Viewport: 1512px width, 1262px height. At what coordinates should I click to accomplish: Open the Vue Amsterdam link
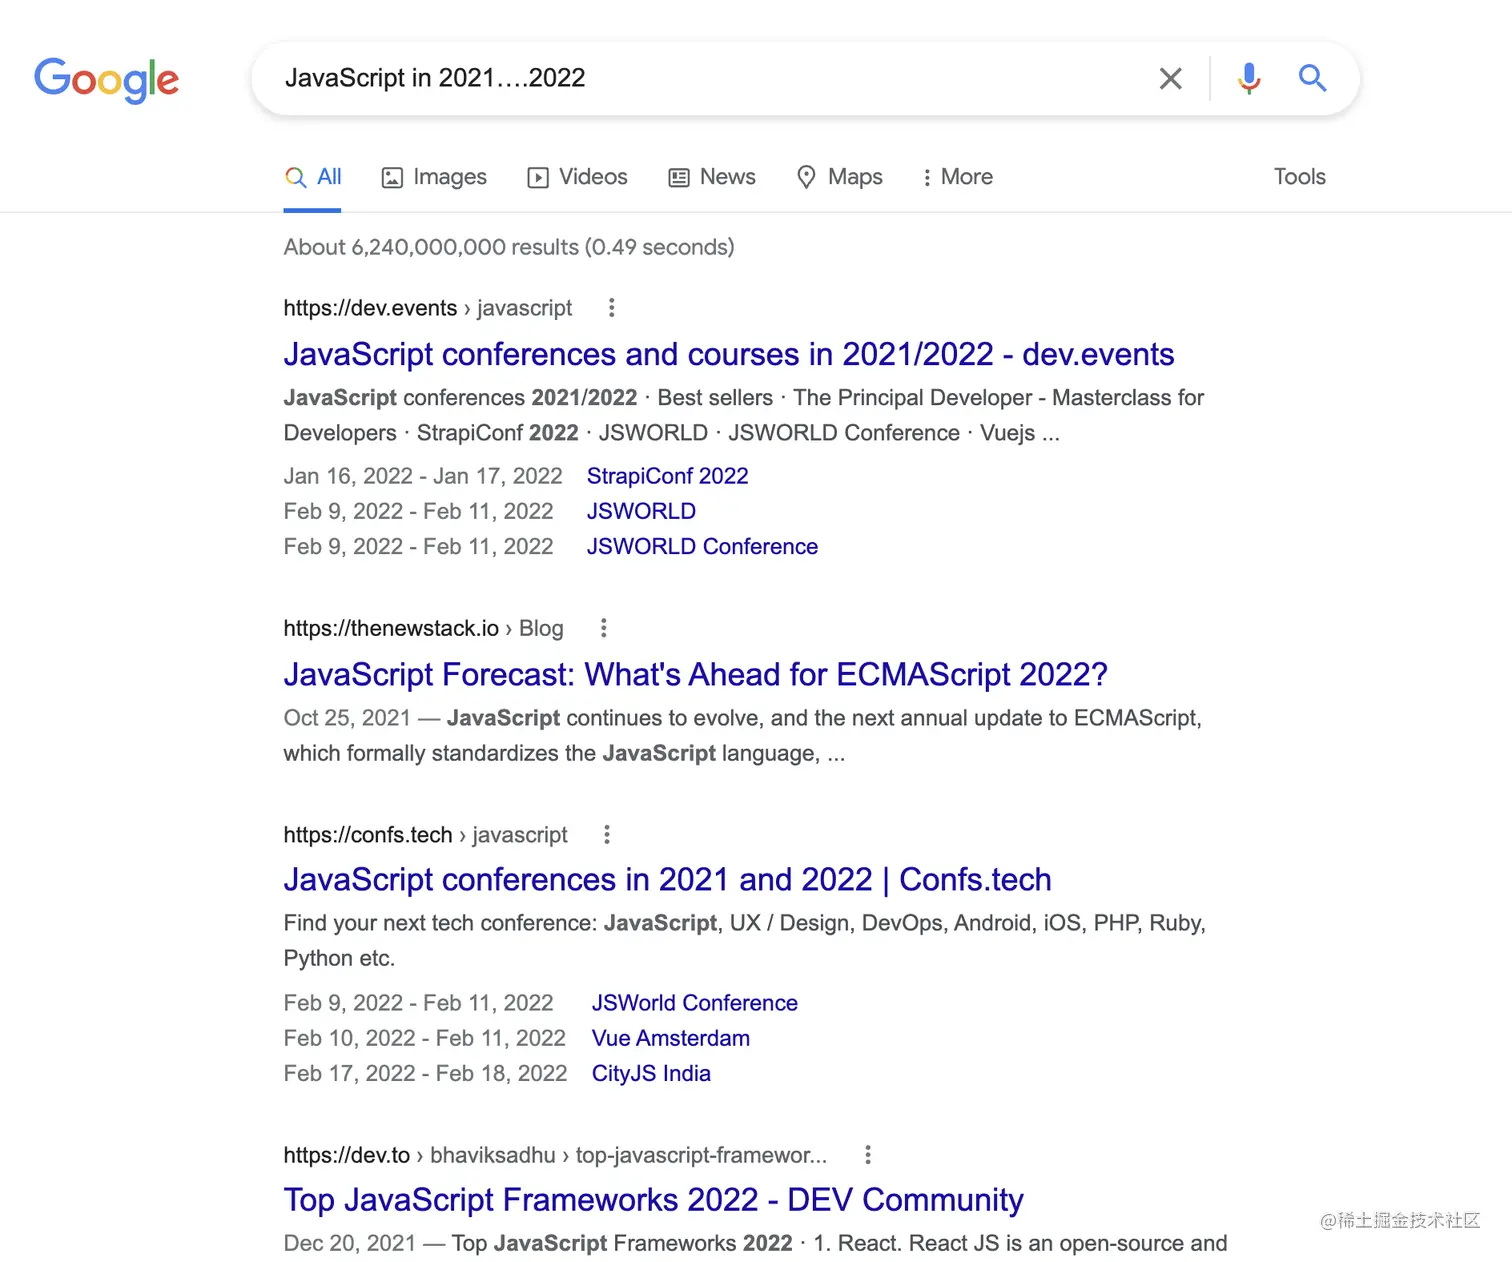point(670,1038)
